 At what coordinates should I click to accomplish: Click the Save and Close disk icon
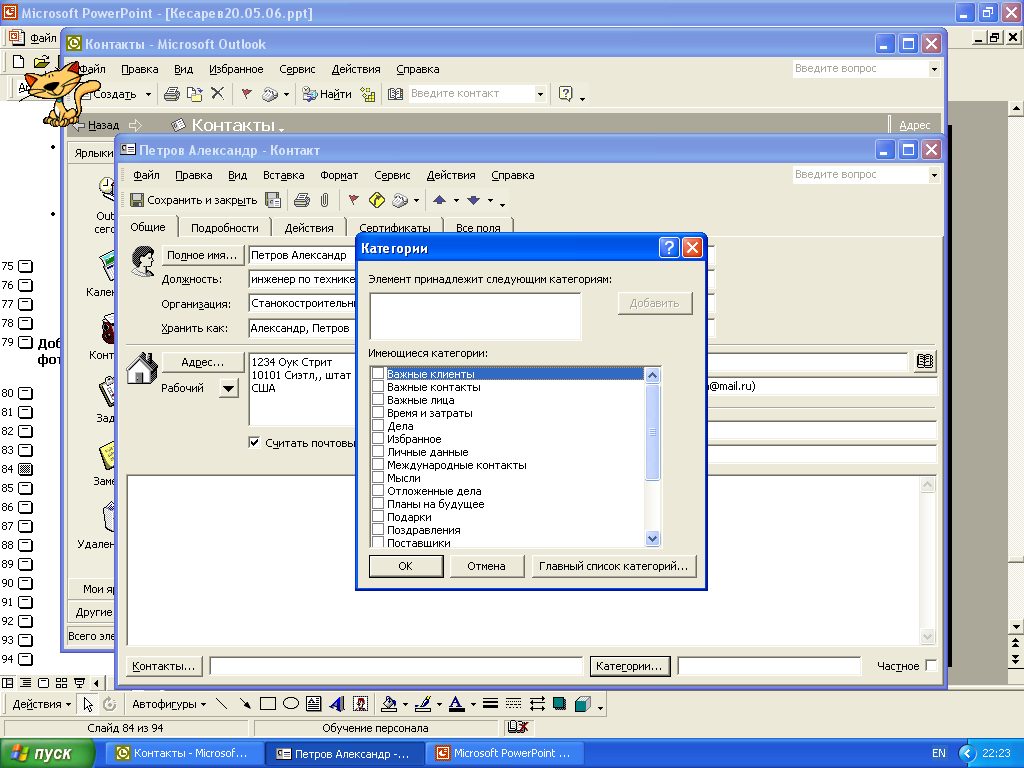(x=136, y=200)
